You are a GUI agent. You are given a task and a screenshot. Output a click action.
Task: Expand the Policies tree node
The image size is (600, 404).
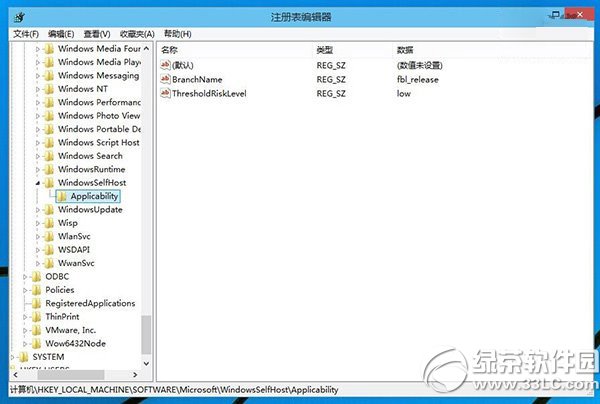[x=25, y=290]
